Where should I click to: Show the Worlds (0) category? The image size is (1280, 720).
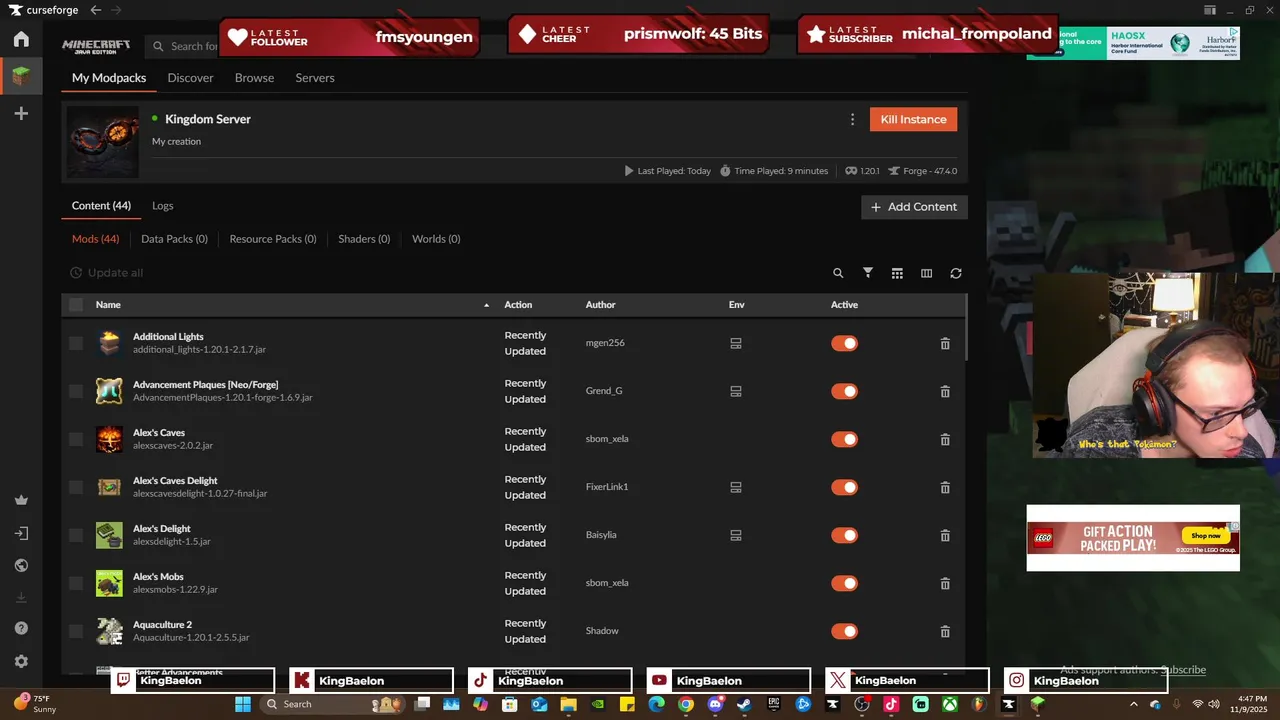(436, 239)
